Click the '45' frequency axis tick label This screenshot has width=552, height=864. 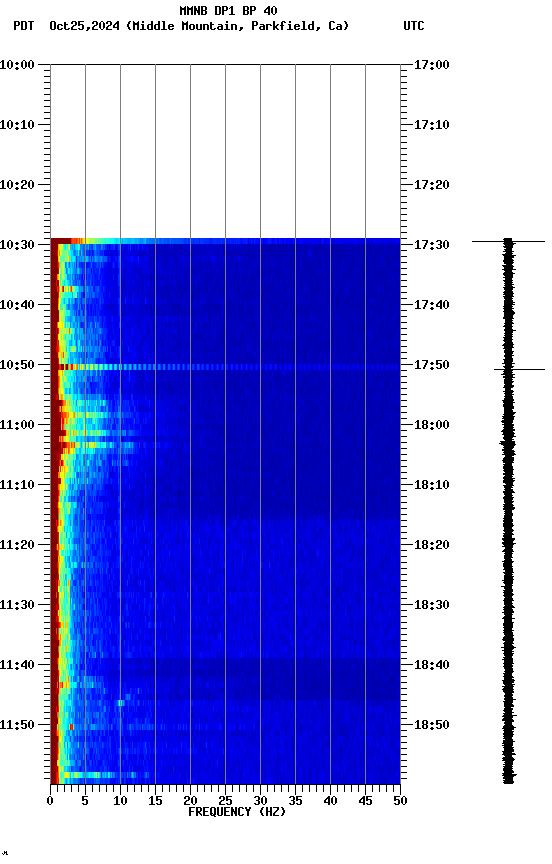point(365,802)
